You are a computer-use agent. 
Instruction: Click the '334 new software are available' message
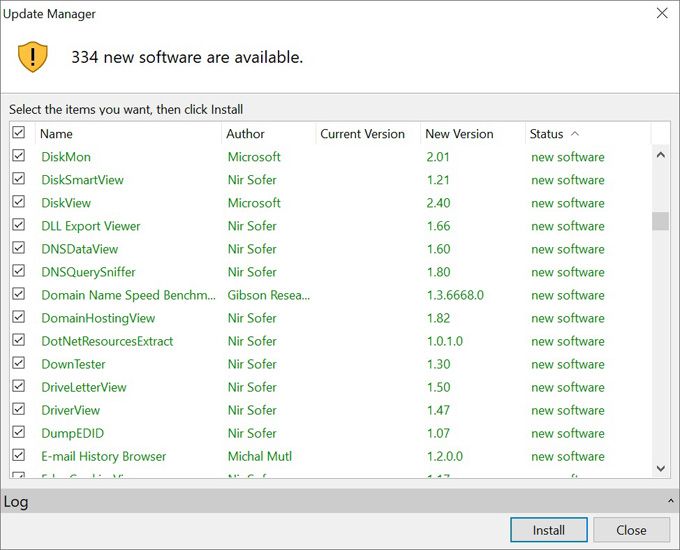click(187, 57)
